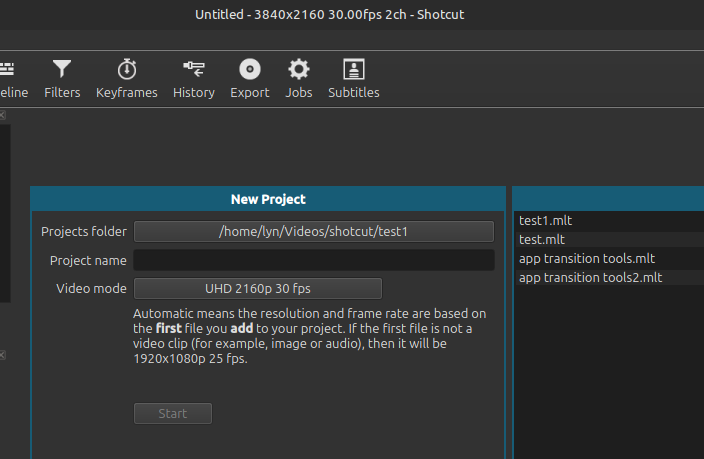Viewport: 704px width, 459px height.
Task: Click the Shotcut window title bar
Action: pos(352,14)
